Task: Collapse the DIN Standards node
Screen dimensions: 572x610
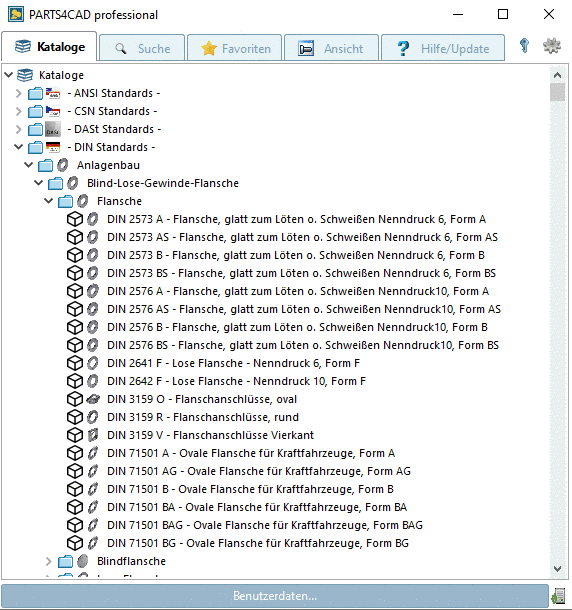Action: coord(19,147)
